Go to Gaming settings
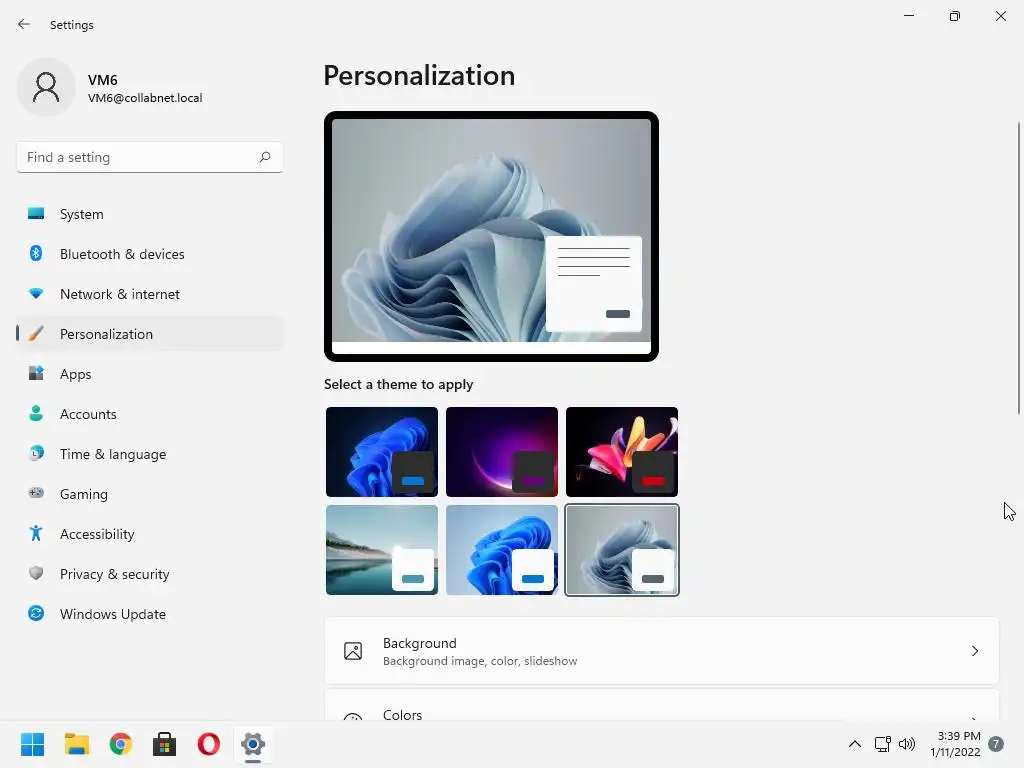 pos(150,494)
